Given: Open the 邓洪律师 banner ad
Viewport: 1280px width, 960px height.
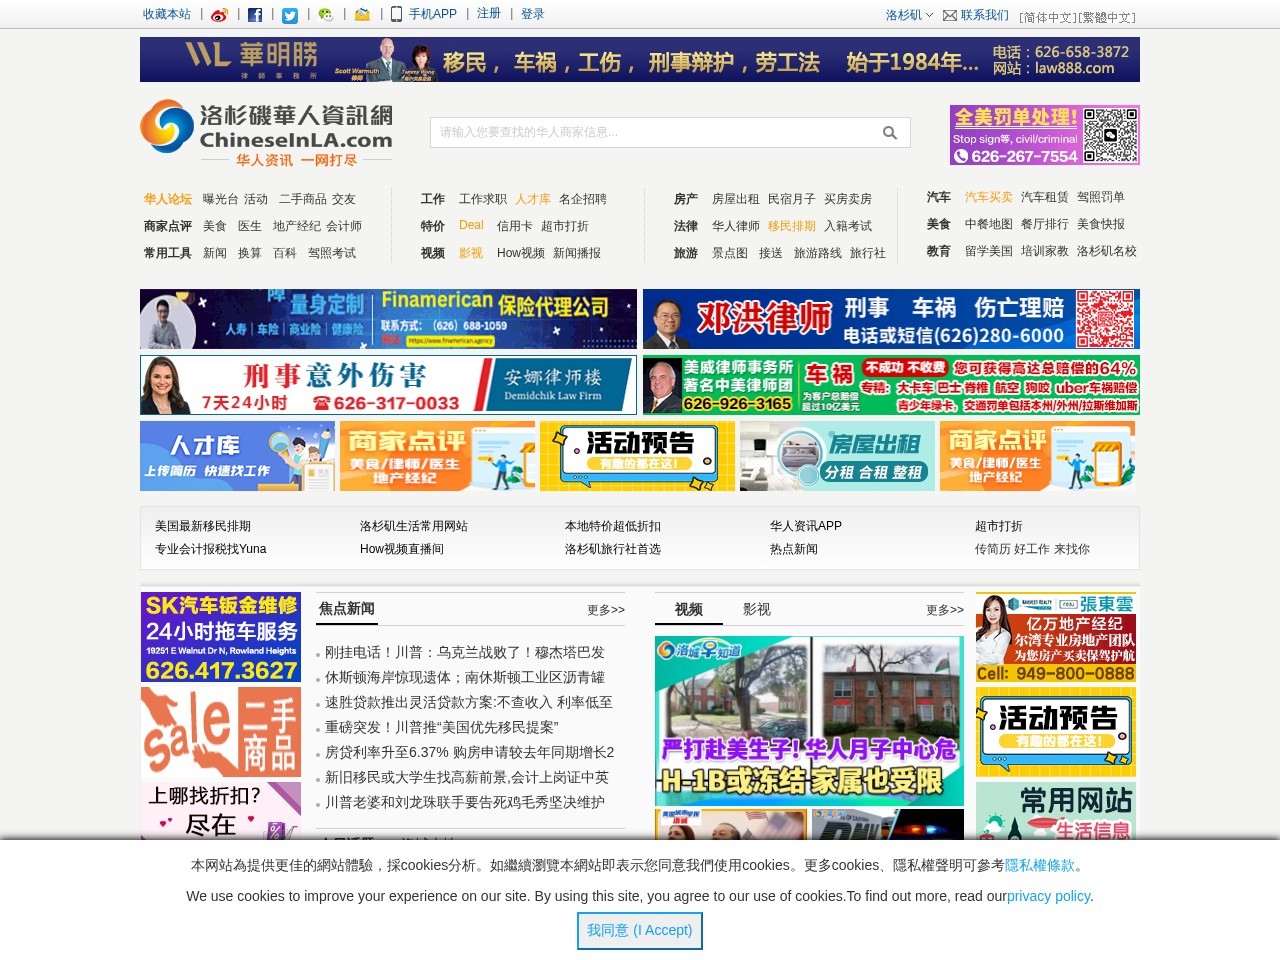Looking at the screenshot, I should pos(891,319).
